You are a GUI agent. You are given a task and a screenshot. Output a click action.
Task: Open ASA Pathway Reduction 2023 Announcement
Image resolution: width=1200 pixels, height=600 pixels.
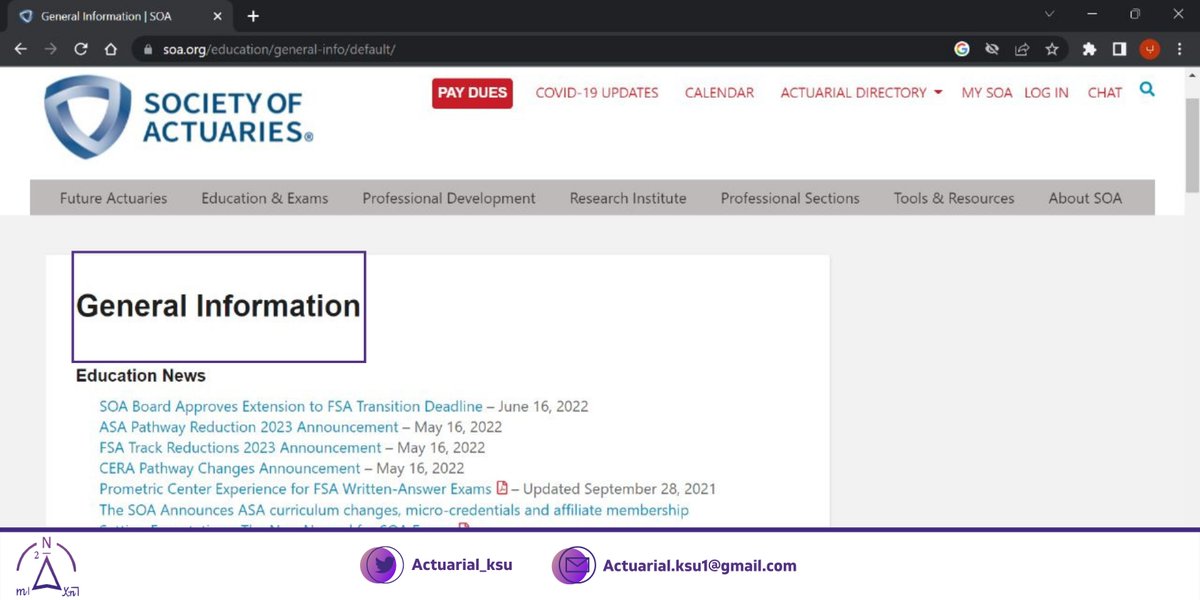[249, 427]
